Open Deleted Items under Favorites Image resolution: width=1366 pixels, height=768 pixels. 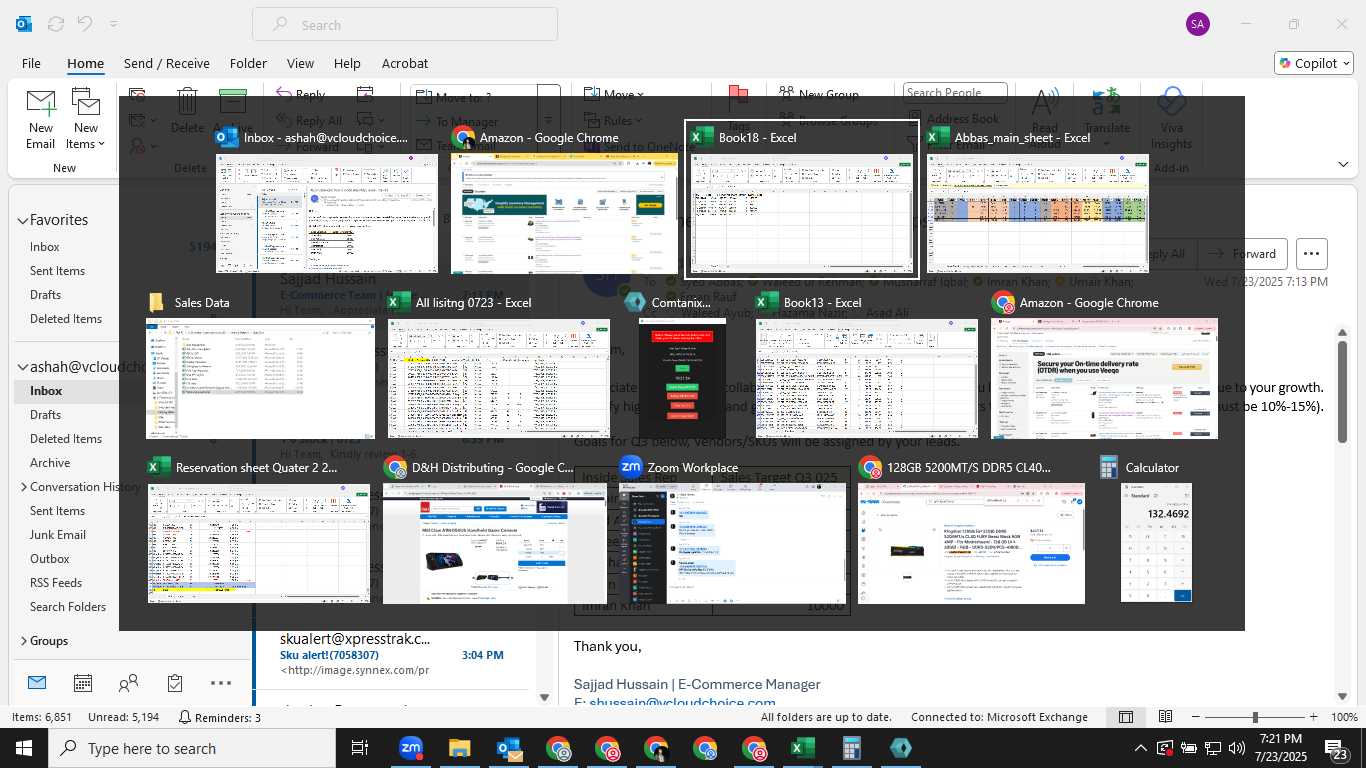tap(66, 319)
